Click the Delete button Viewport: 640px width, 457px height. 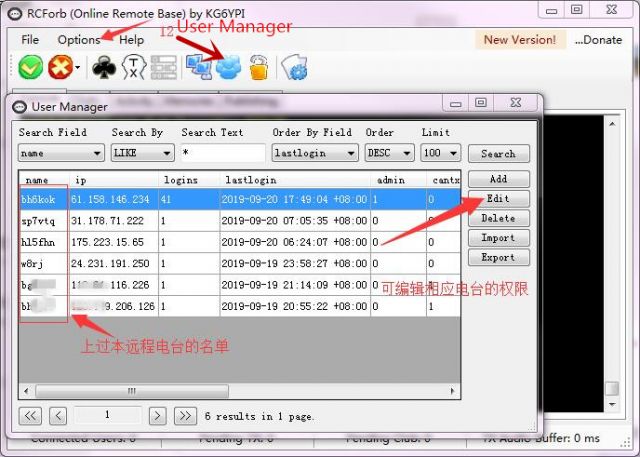pyautogui.click(x=499, y=218)
